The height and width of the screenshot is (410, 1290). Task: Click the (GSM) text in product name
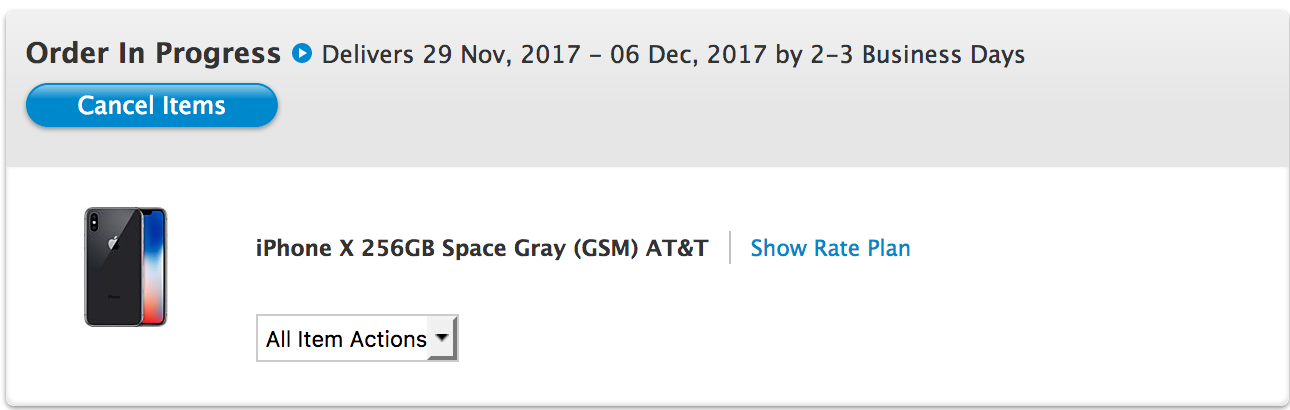608,249
